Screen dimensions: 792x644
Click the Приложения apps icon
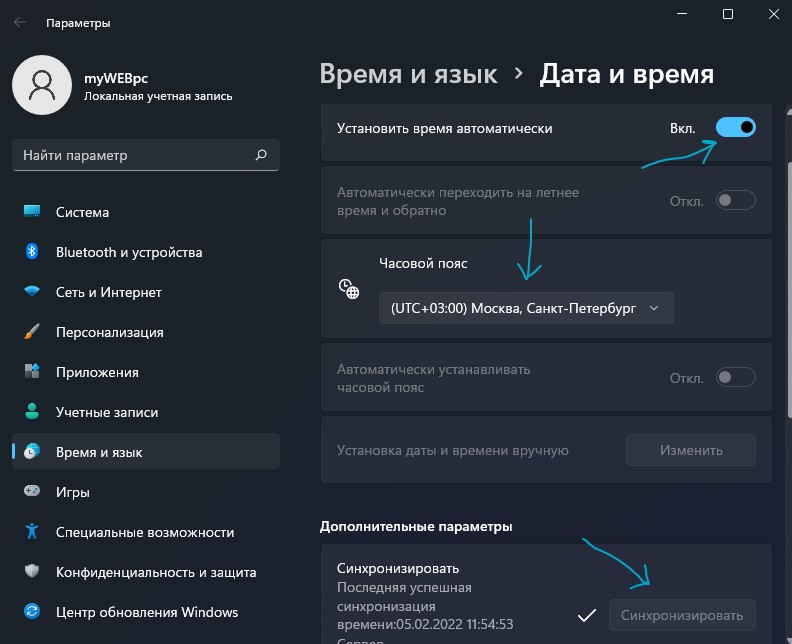32,371
